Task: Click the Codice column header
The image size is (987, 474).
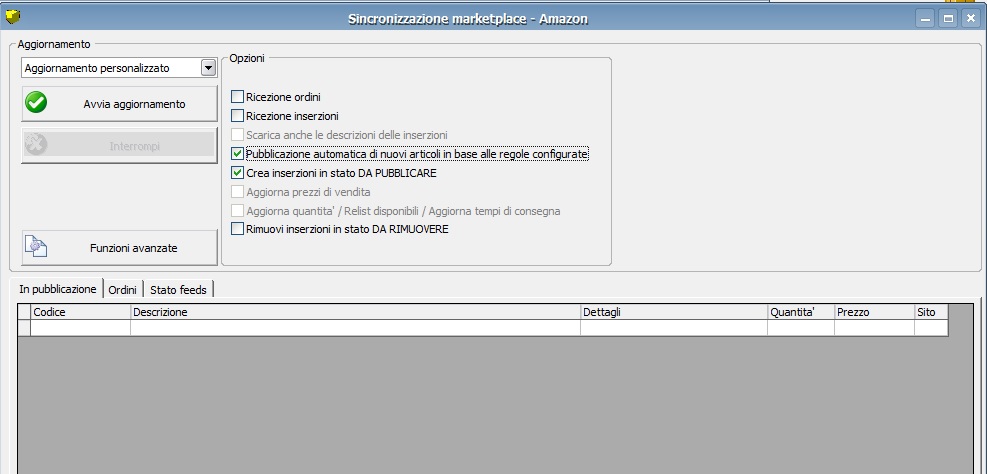Action: (81, 312)
